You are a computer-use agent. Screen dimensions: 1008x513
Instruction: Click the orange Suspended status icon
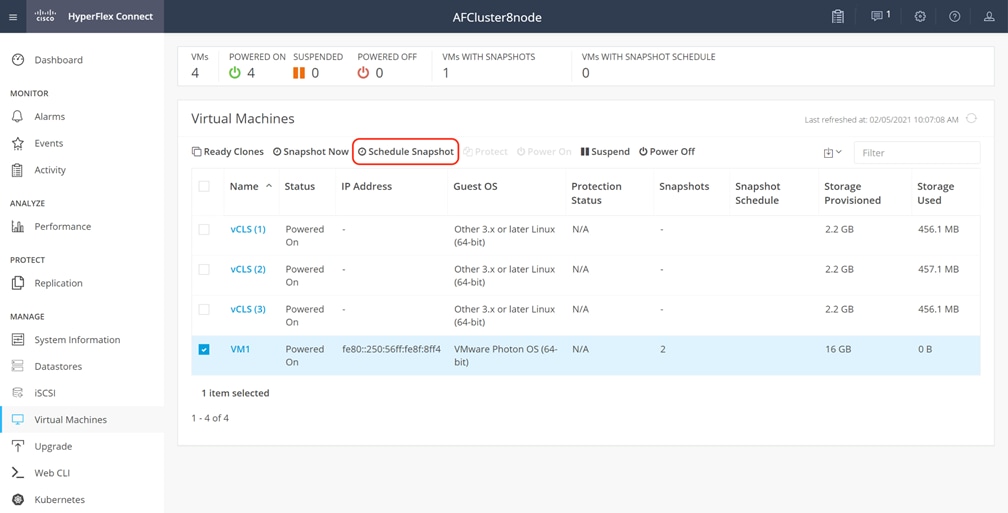pyautogui.click(x=299, y=73)
